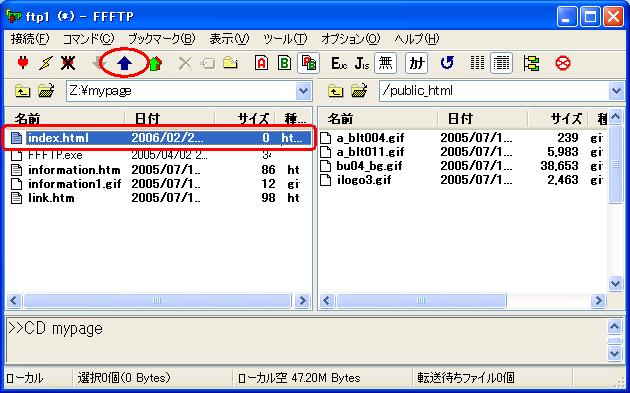Viewport: 630px width, 393px height.
Task: Expand remote path /public_html dropdown
Action: [x=616, y=91]
